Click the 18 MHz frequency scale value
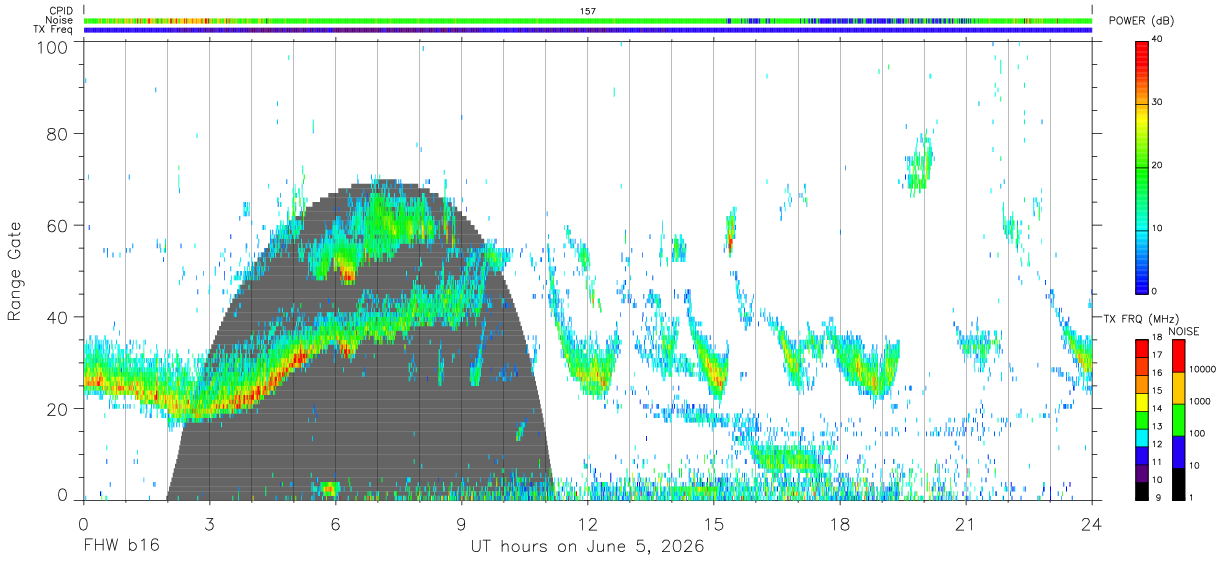Screen dimensions: 1228x567 (1157, 338)
